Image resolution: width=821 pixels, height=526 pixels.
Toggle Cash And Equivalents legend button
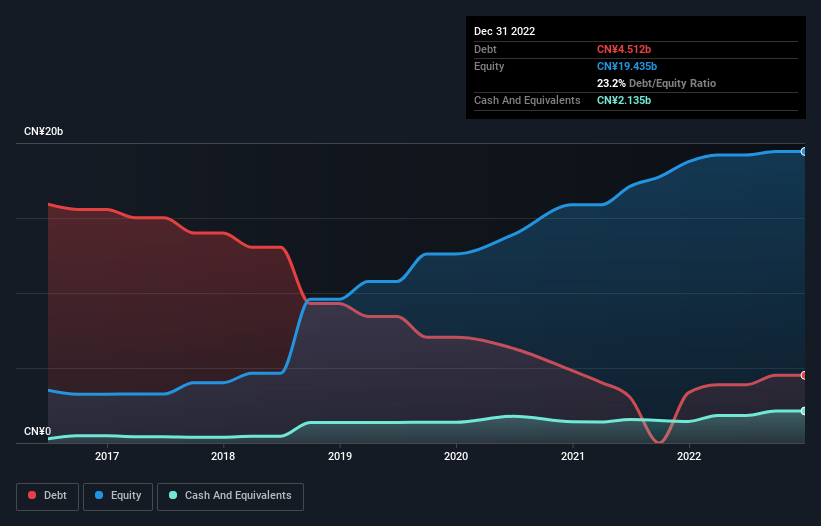tap(230, 496)
